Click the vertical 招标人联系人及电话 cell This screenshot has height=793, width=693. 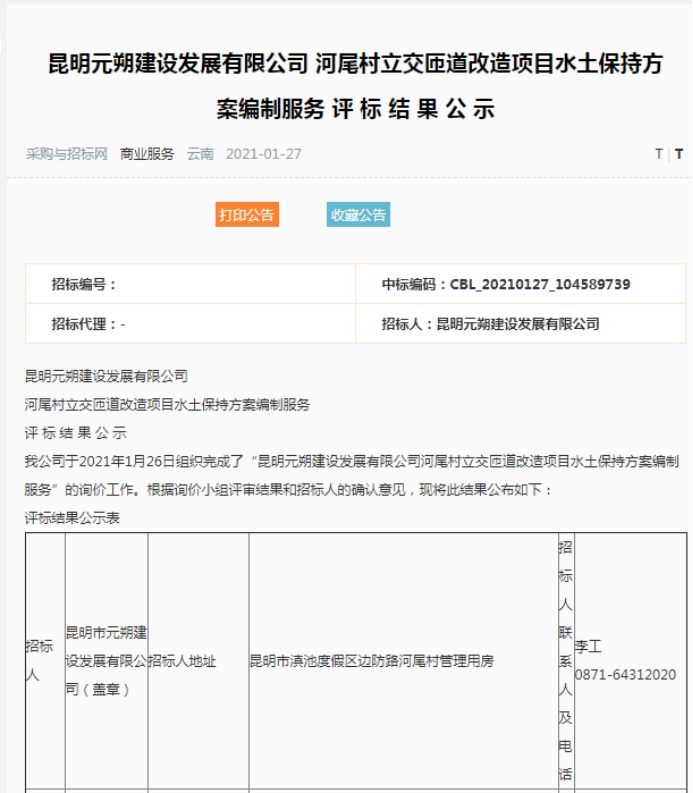[565, 661]
